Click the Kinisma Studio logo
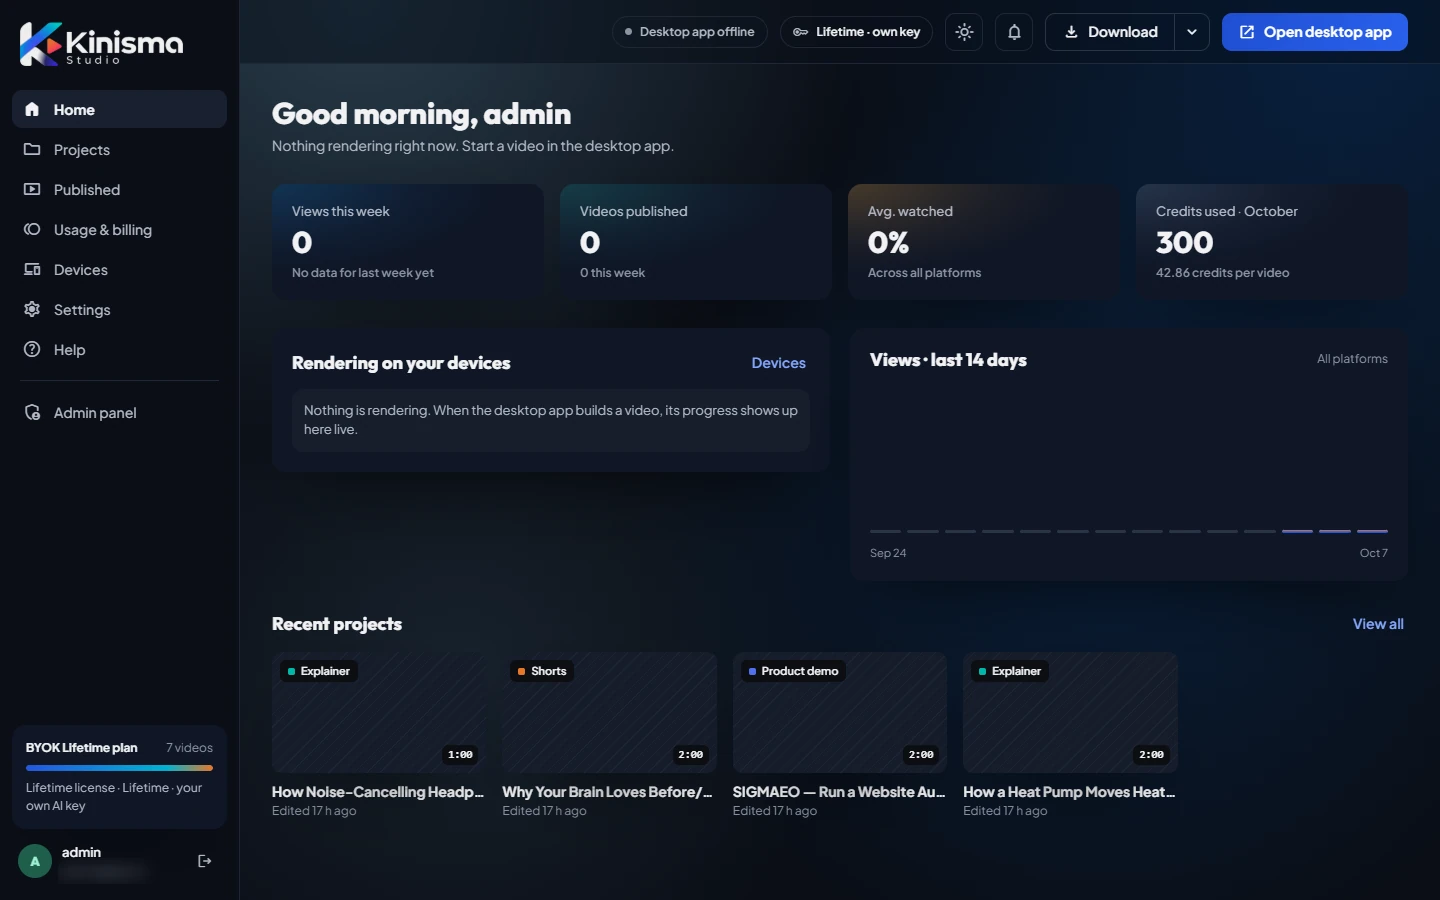This screenshot has width=1440, height=900. 102,44
